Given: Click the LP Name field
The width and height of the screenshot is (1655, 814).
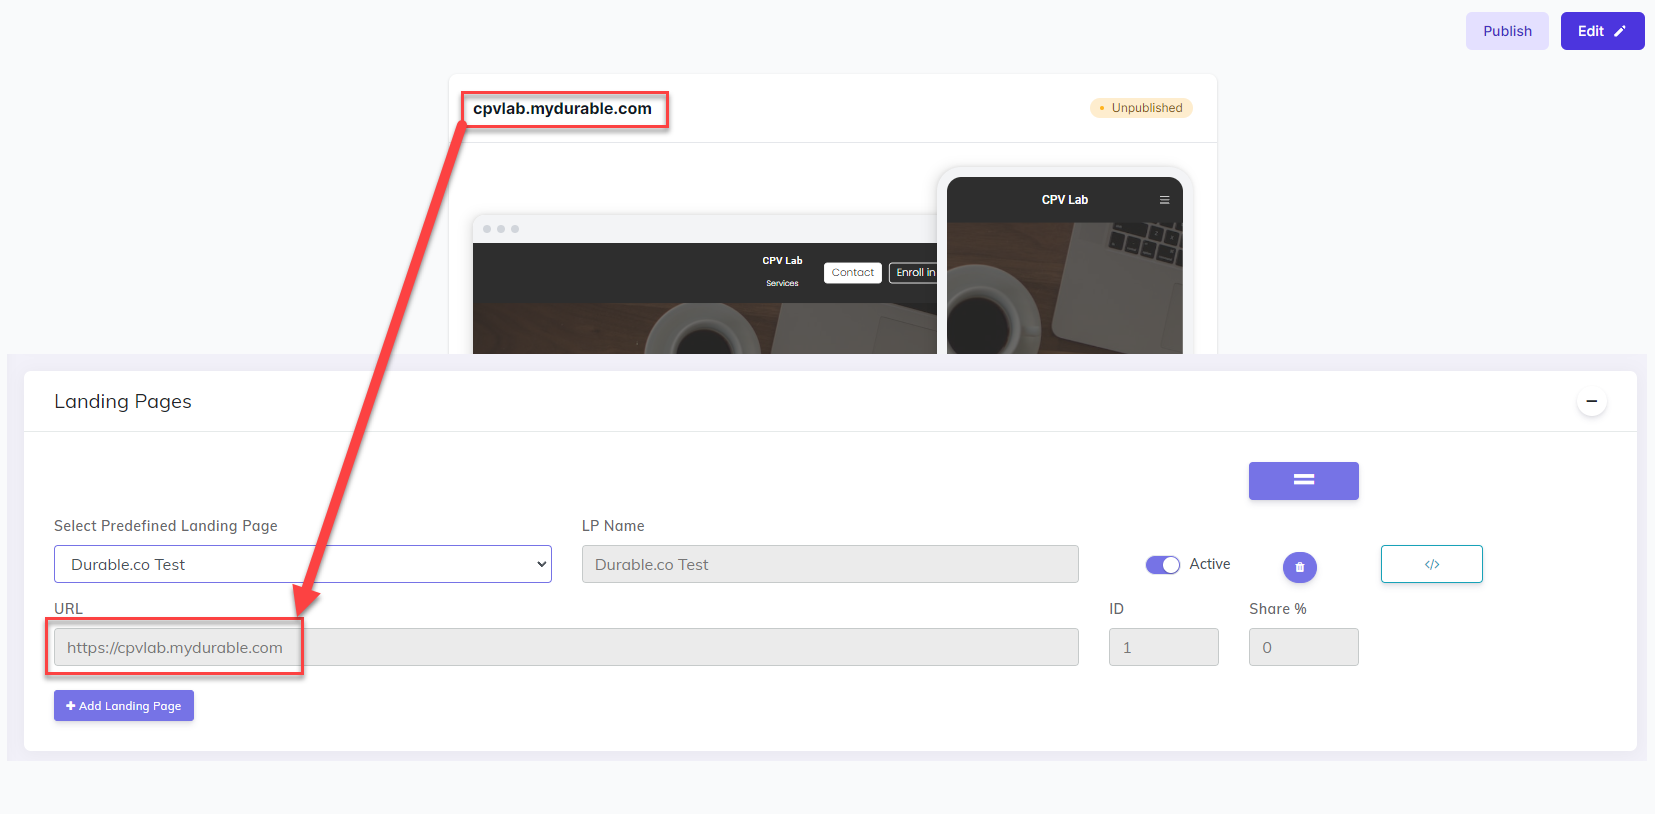Looking at the screenshot, I should (830, 564).
